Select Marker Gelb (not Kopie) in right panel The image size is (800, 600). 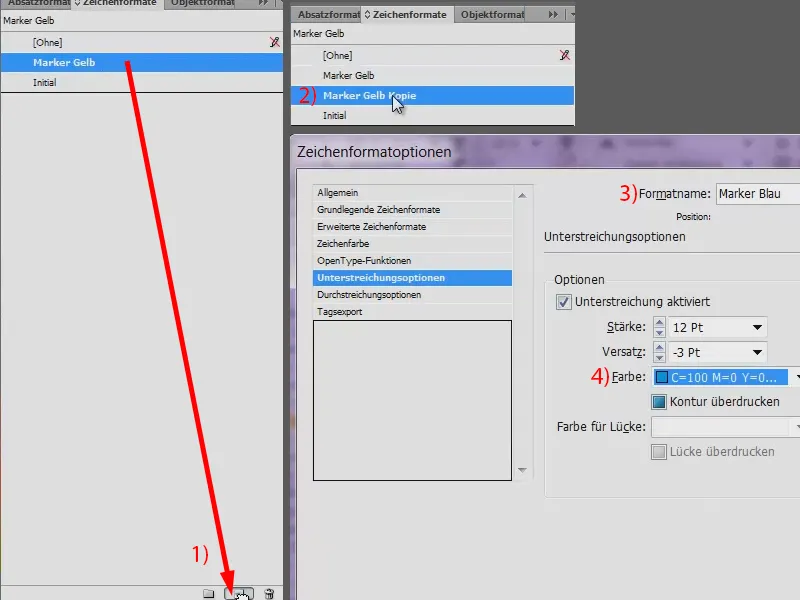click(432, 76)
